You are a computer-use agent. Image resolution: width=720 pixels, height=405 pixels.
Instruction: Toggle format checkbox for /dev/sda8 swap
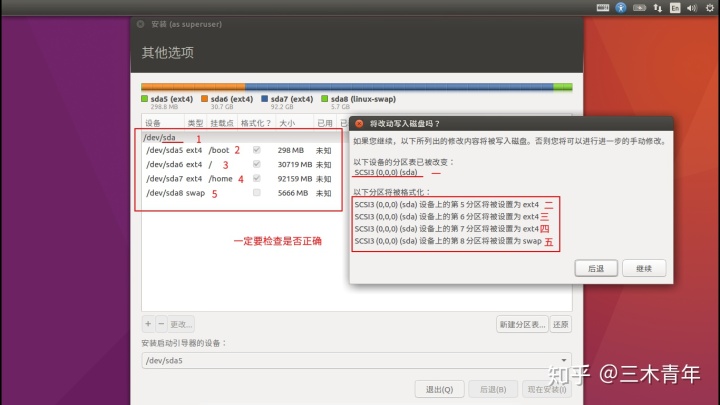(x=257, y=192)
